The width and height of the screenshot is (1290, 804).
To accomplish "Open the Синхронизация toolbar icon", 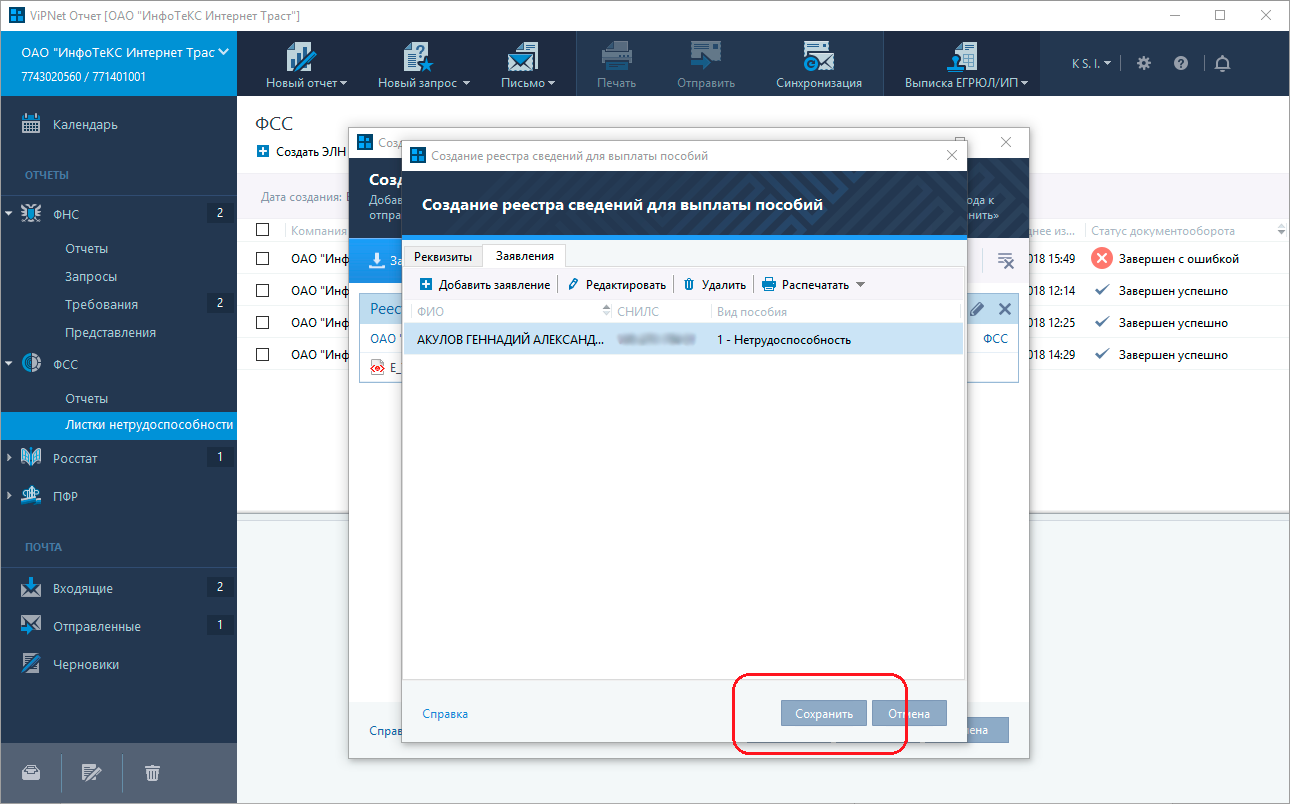I will point(818,65).
